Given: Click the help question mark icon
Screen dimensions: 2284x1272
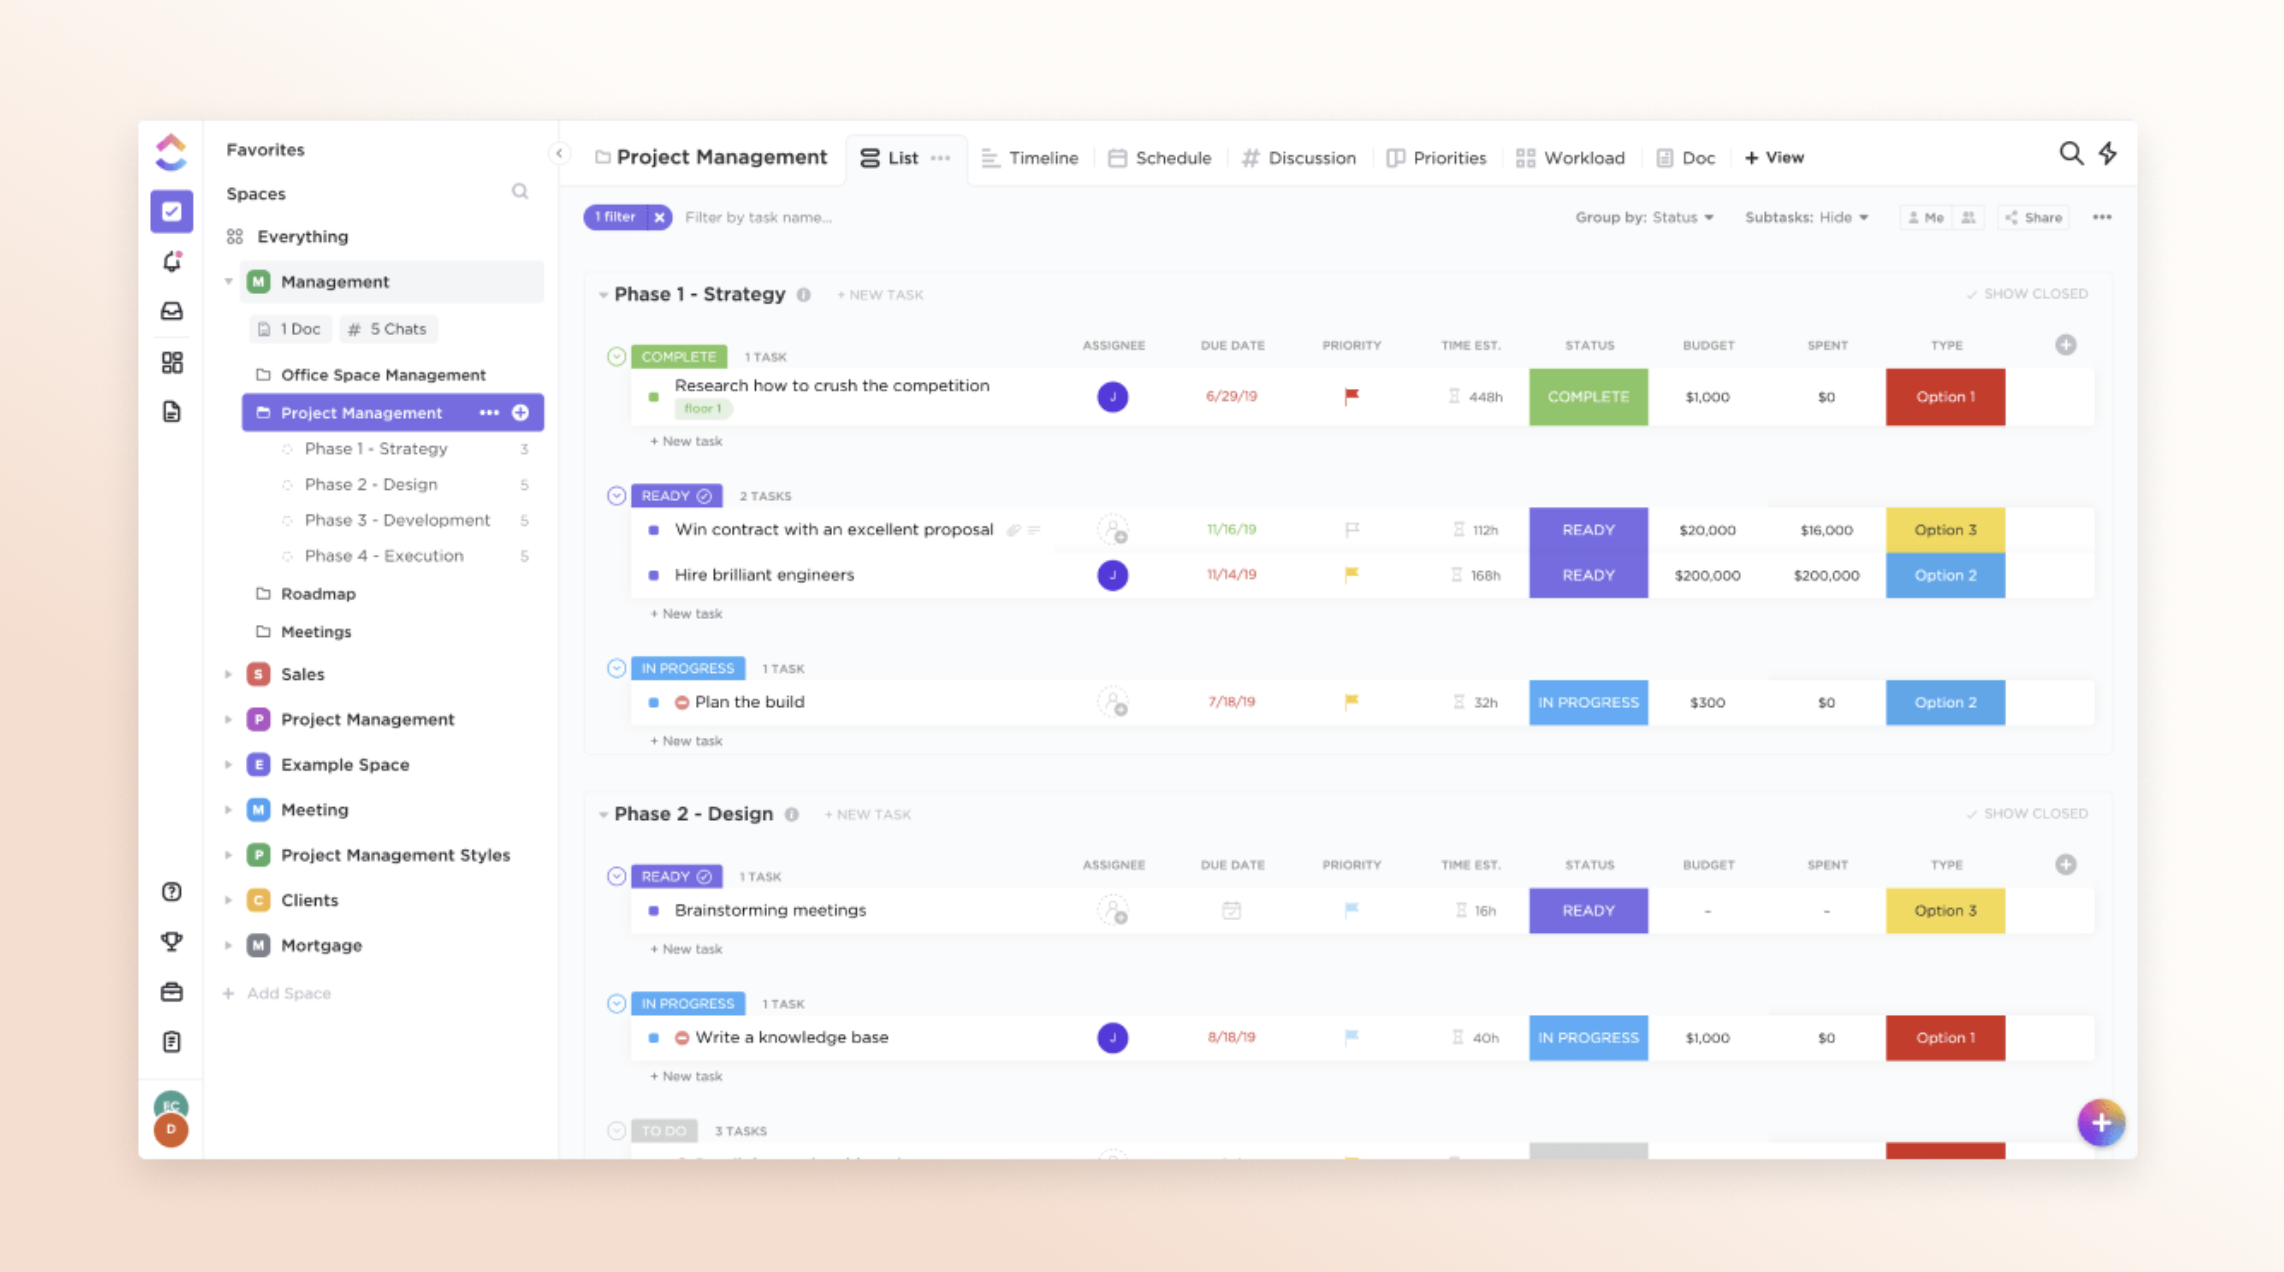Looking at the screenshot, I should click(172, 891).
